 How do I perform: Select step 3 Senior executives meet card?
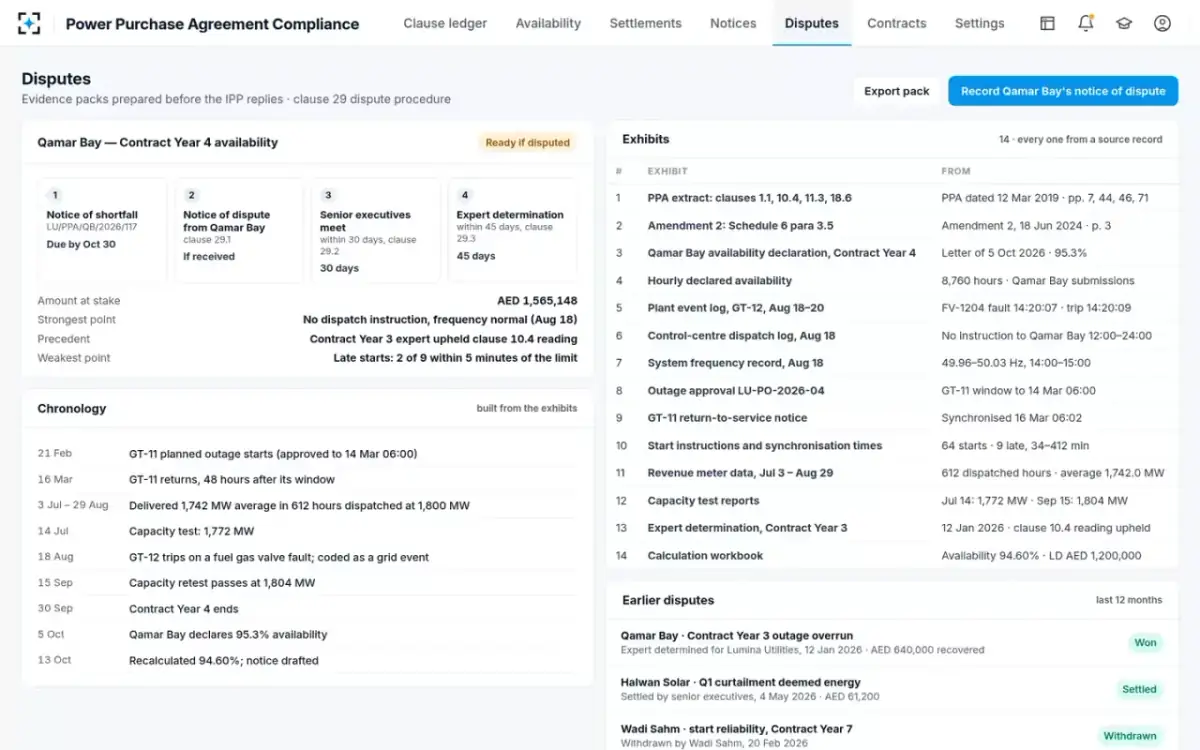click(x=376, y=230)
